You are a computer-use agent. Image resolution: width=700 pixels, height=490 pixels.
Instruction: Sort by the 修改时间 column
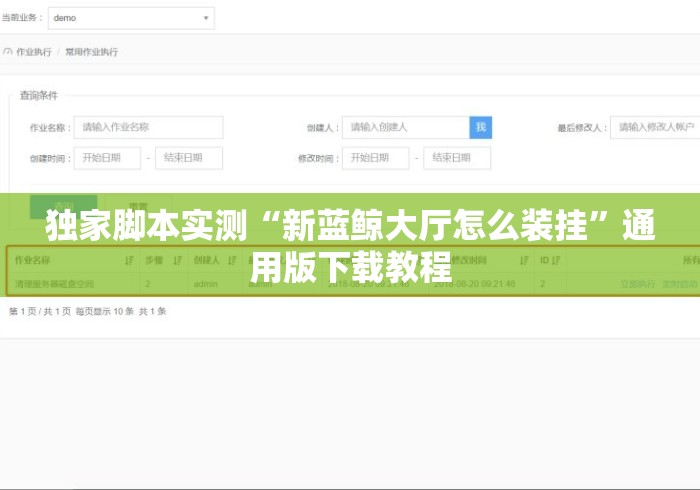point(524,260)
